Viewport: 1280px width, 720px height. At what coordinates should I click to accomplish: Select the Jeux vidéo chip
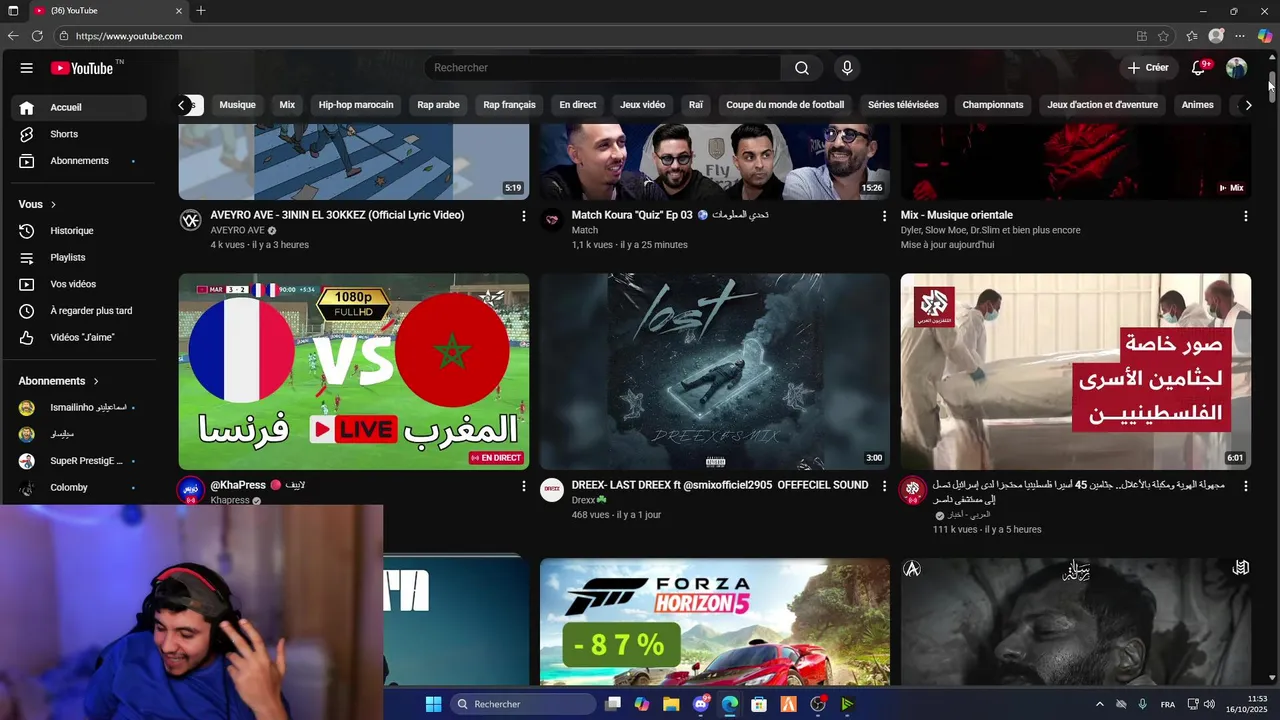pos(642,105)
